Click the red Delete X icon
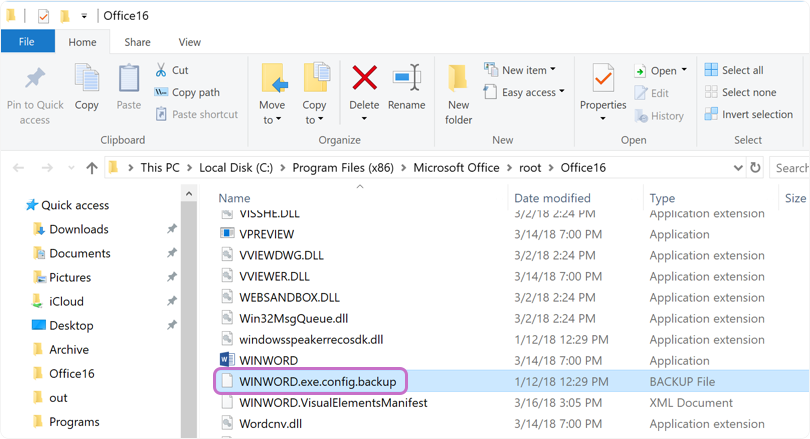 [365, 78]
